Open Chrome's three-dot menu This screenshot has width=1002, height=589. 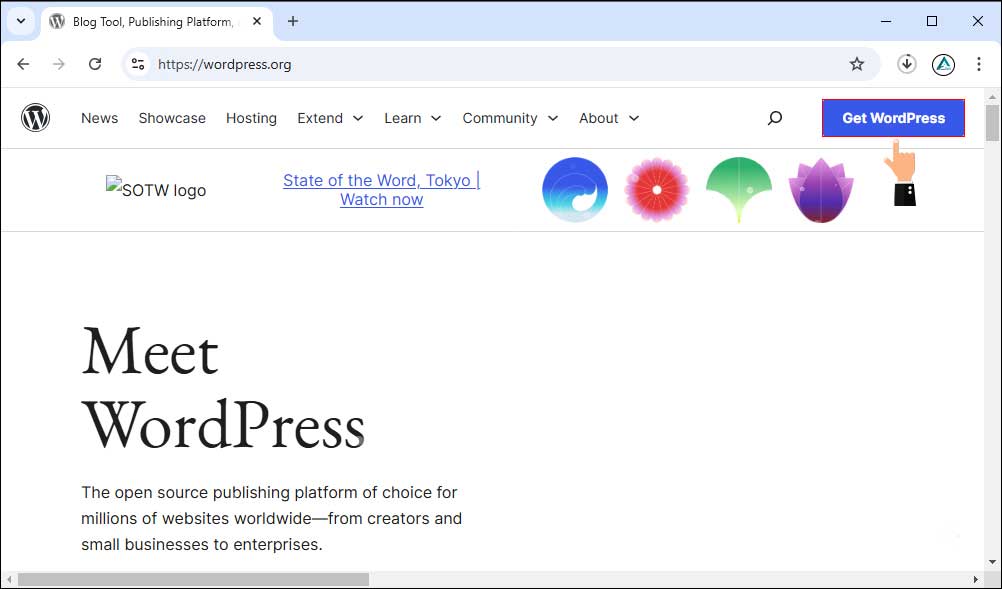click(978, 64)
